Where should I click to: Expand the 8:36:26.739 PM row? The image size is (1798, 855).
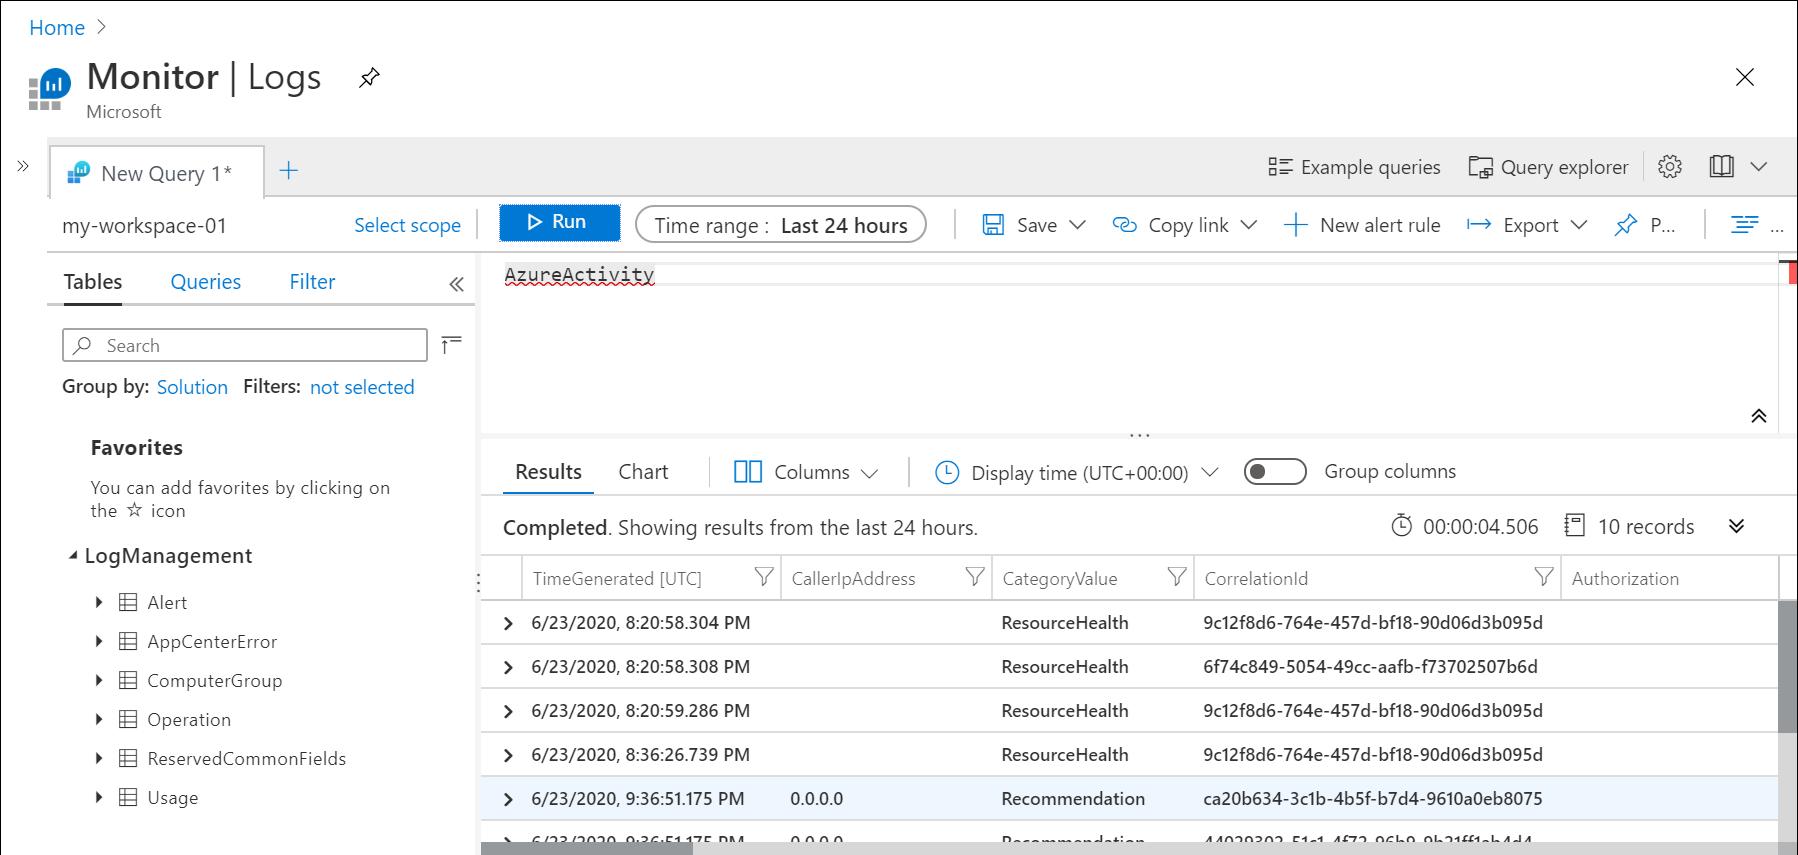[508, 755]
